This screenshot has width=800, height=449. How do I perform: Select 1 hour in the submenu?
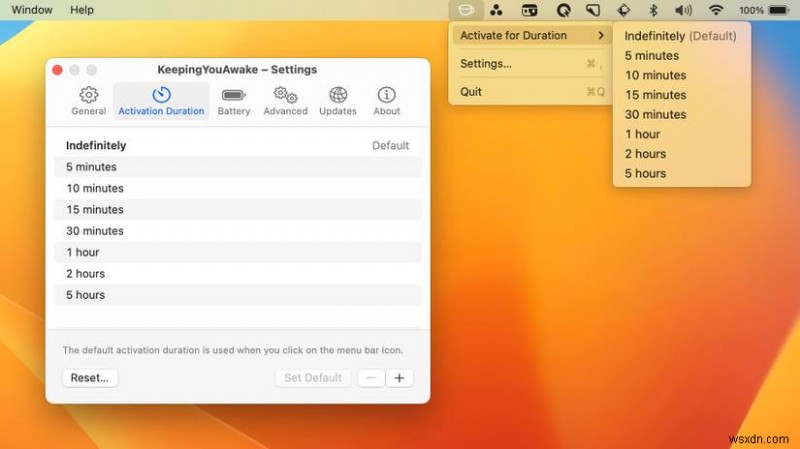point(681,134)
